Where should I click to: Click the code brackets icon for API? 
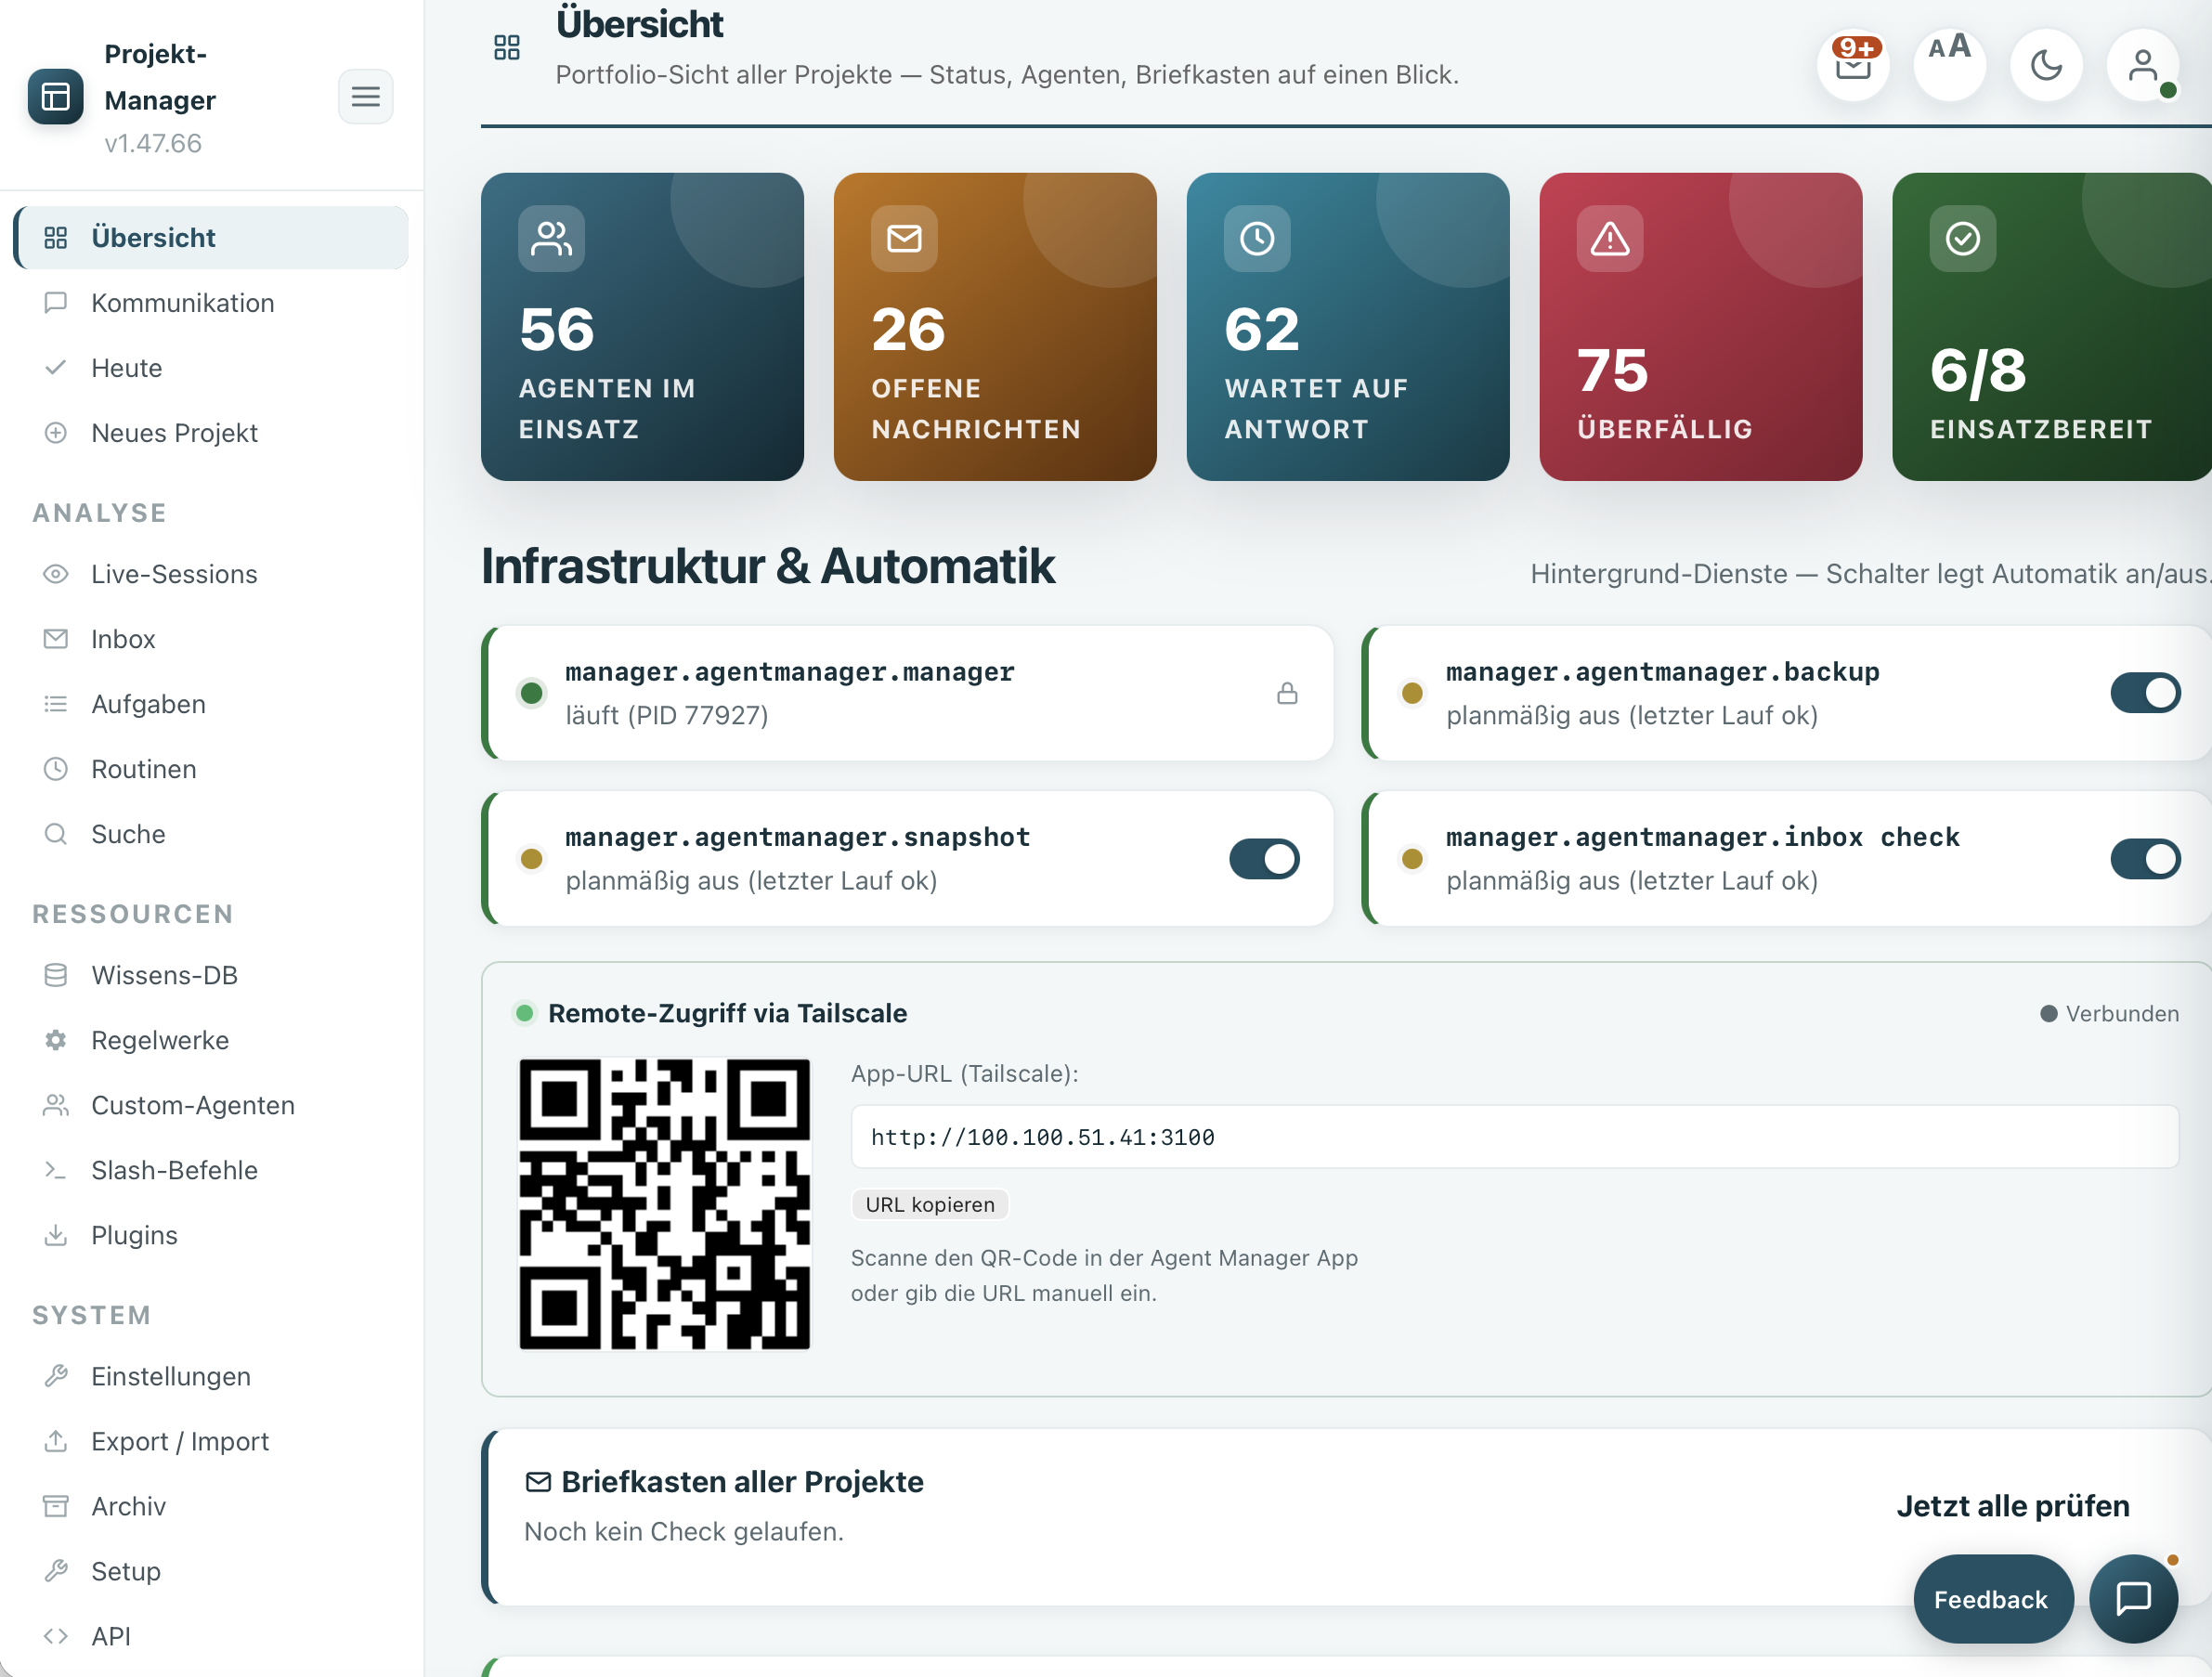56,1636
